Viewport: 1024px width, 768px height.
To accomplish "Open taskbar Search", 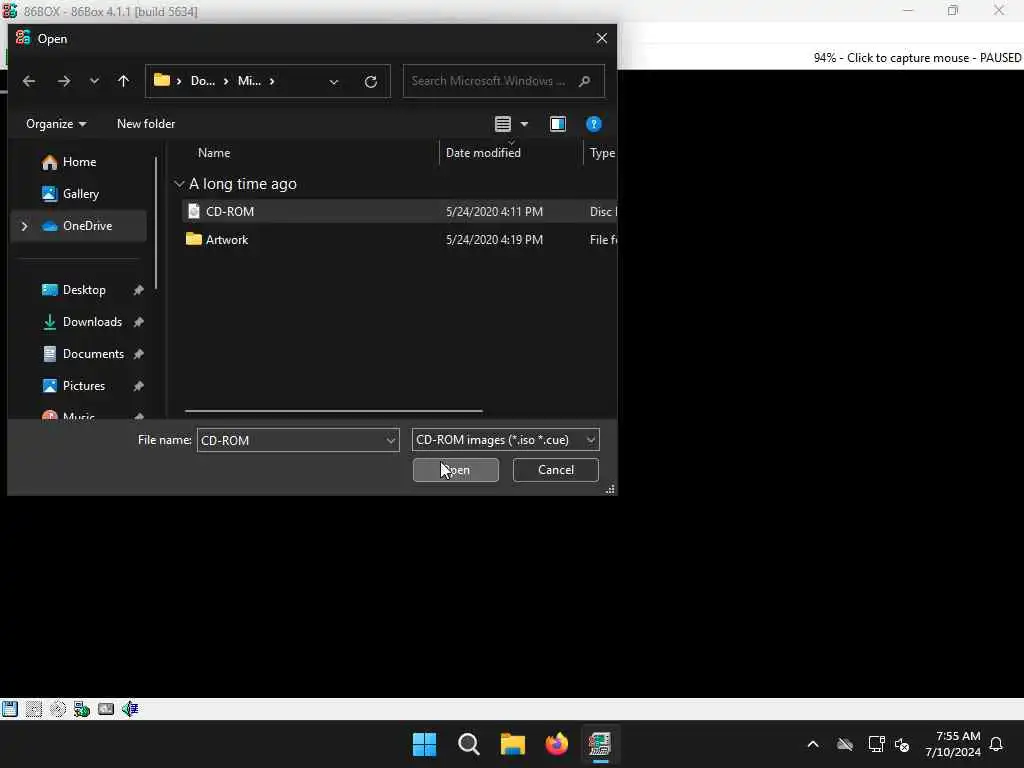I will [x=469, y=744].
